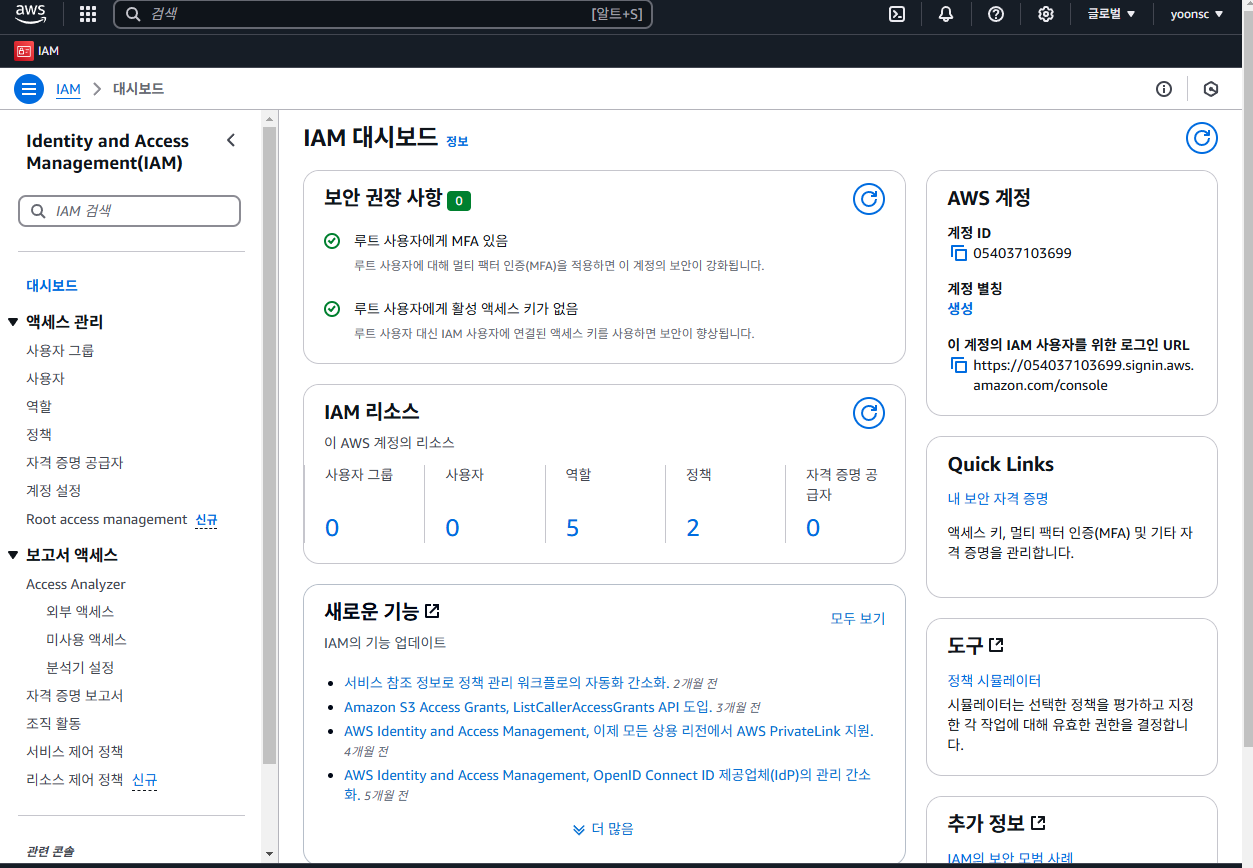Screen dimensions: 1253x868
Task: Click 생성 to create account alias
Action: tap(960, 309)
